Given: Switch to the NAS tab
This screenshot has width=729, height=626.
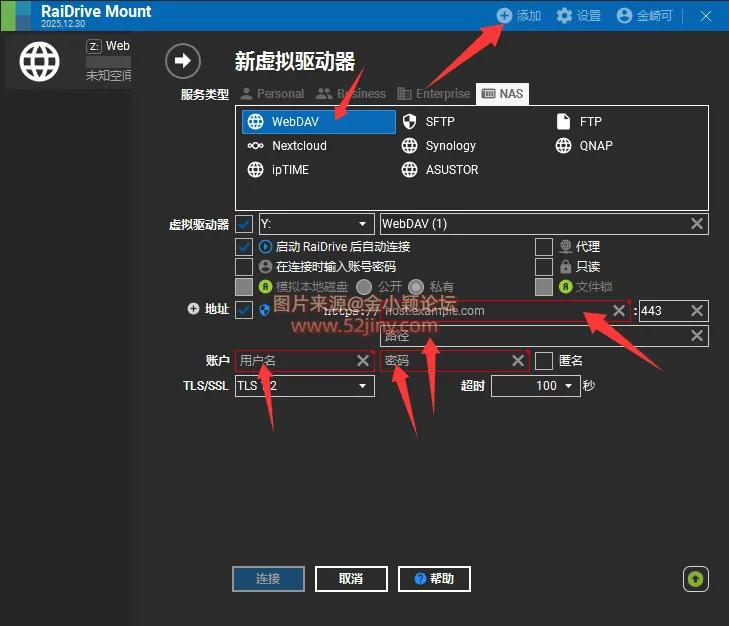Looking at the screenshot, I should 502,94.
